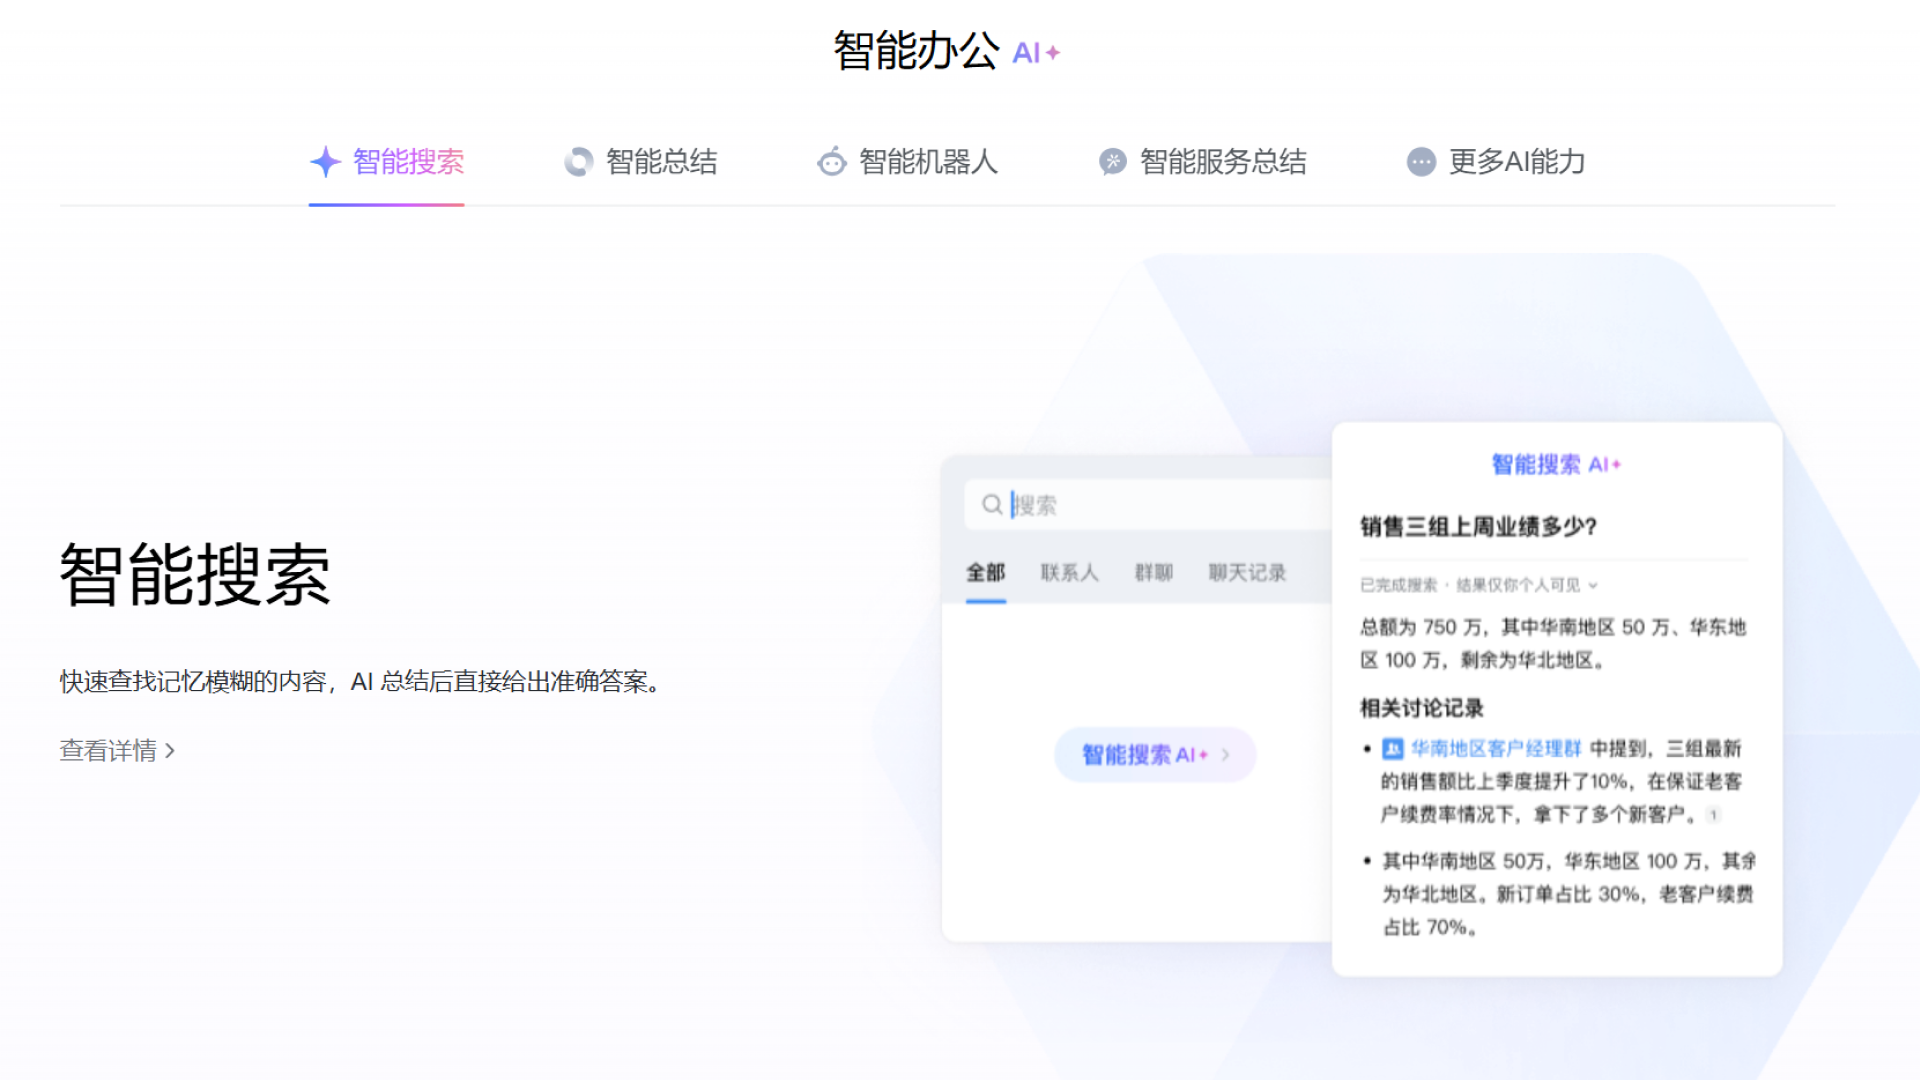Click the circular icon next to 智能总结
This screenshot has height=1080, width=1920.
tap(578, 161)
